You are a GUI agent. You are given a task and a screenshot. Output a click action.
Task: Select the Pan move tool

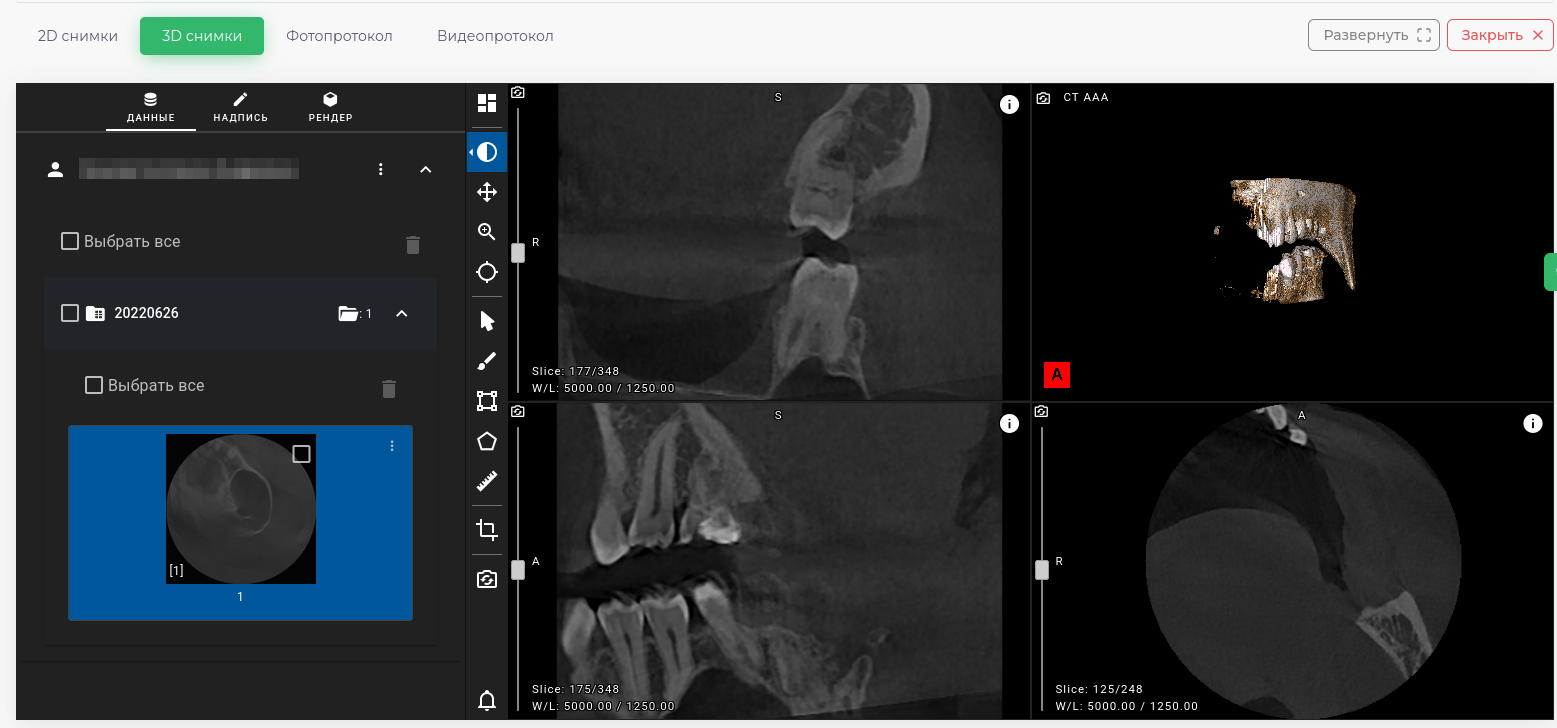point(487,192)
